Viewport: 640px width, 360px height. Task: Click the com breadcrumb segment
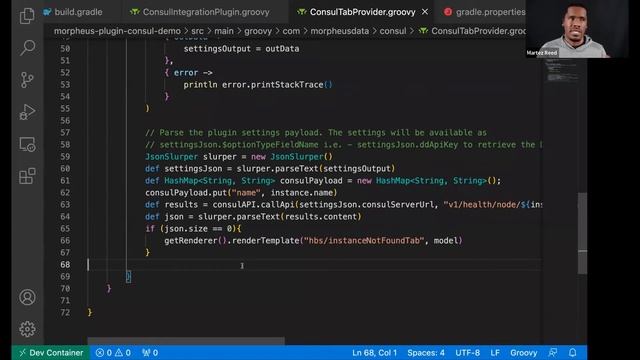(x=291, y=31)
